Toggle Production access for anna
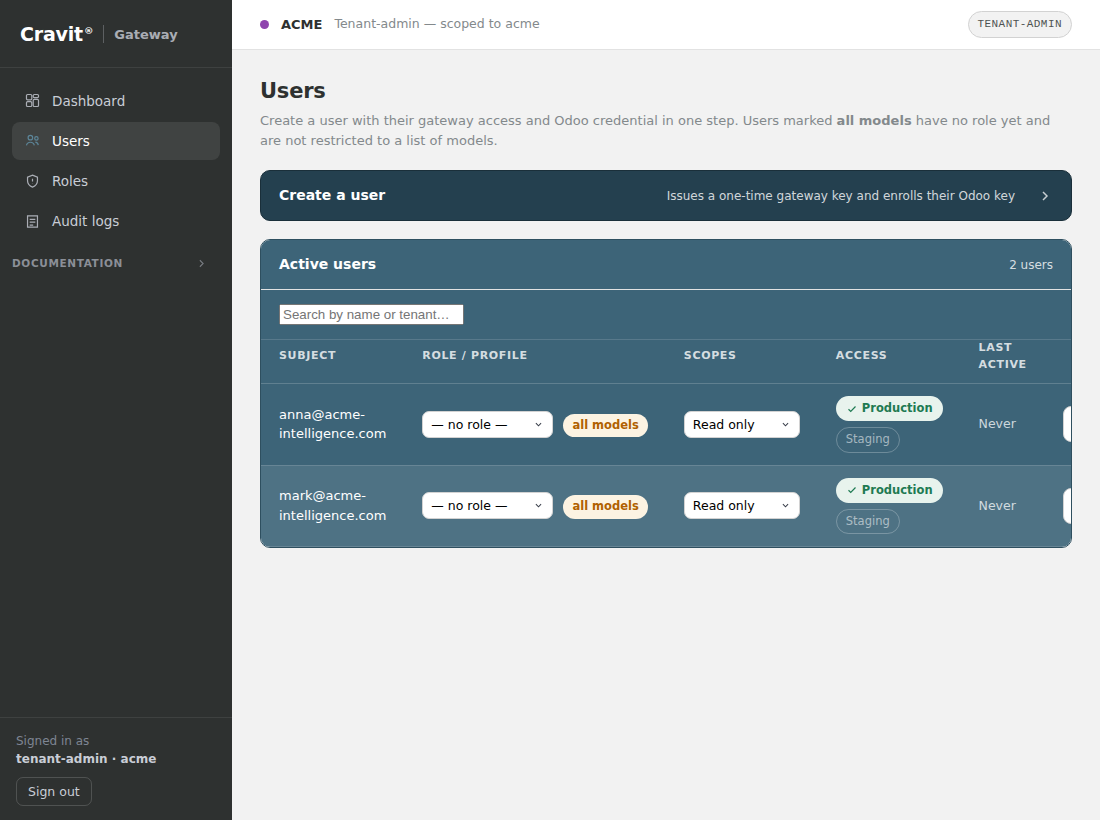The height and width of the screenshot is (820, 1100). tap(889, 408)
